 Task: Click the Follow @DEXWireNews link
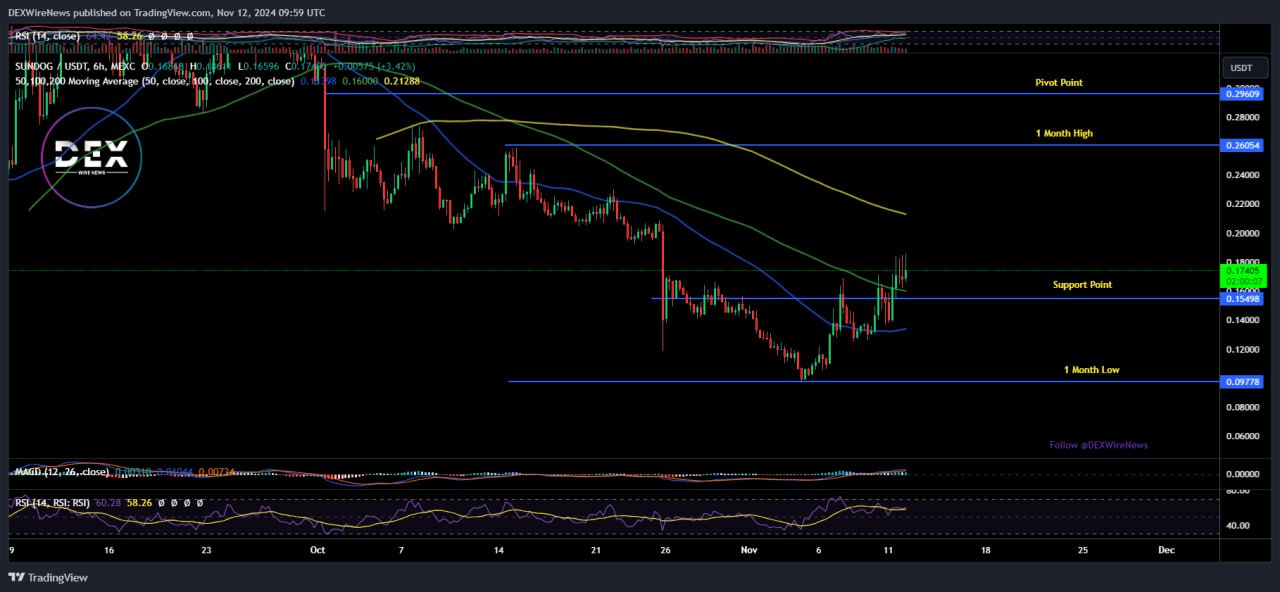(x=1098, y=444)
